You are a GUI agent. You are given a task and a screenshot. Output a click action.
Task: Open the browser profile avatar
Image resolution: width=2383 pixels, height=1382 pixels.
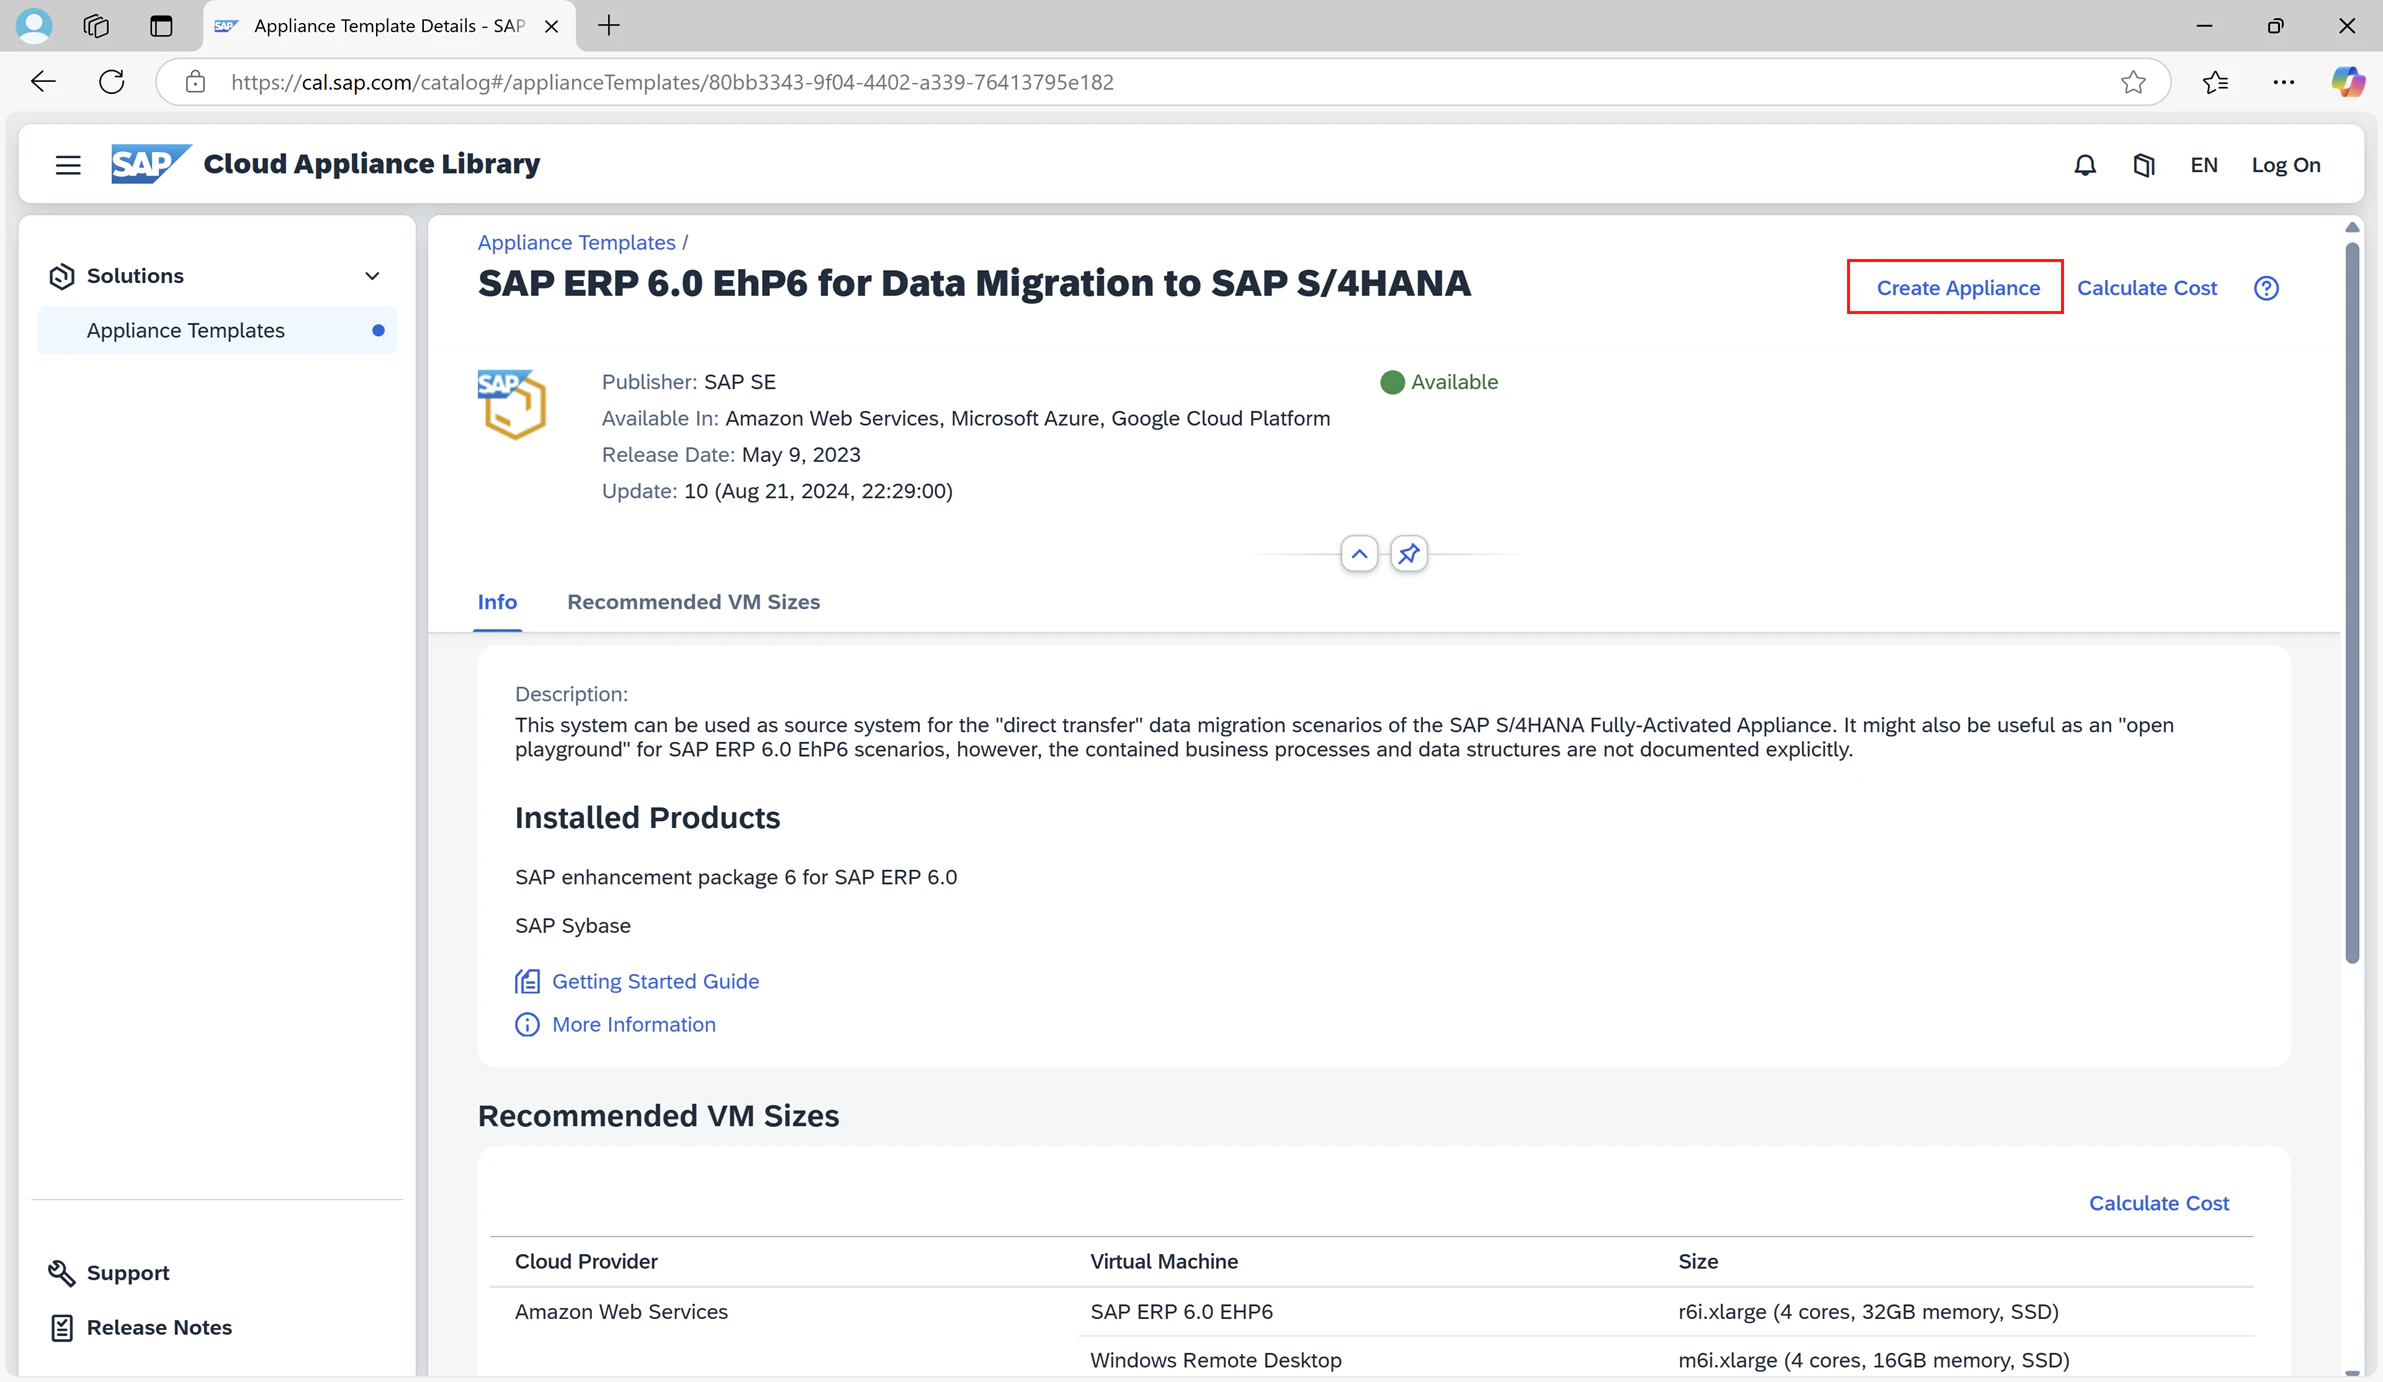tap(34, 25)
